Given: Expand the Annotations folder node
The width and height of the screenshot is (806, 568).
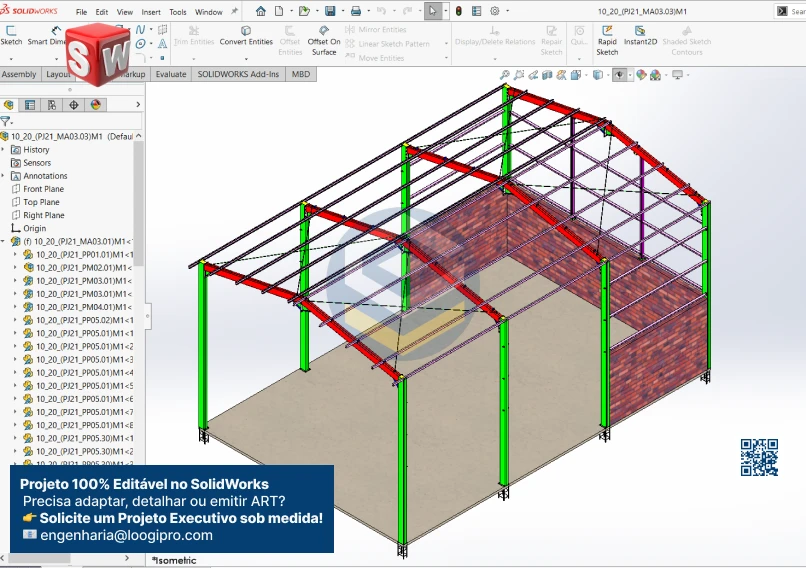Looking at the screenshot, I should [x=4, y=176].
